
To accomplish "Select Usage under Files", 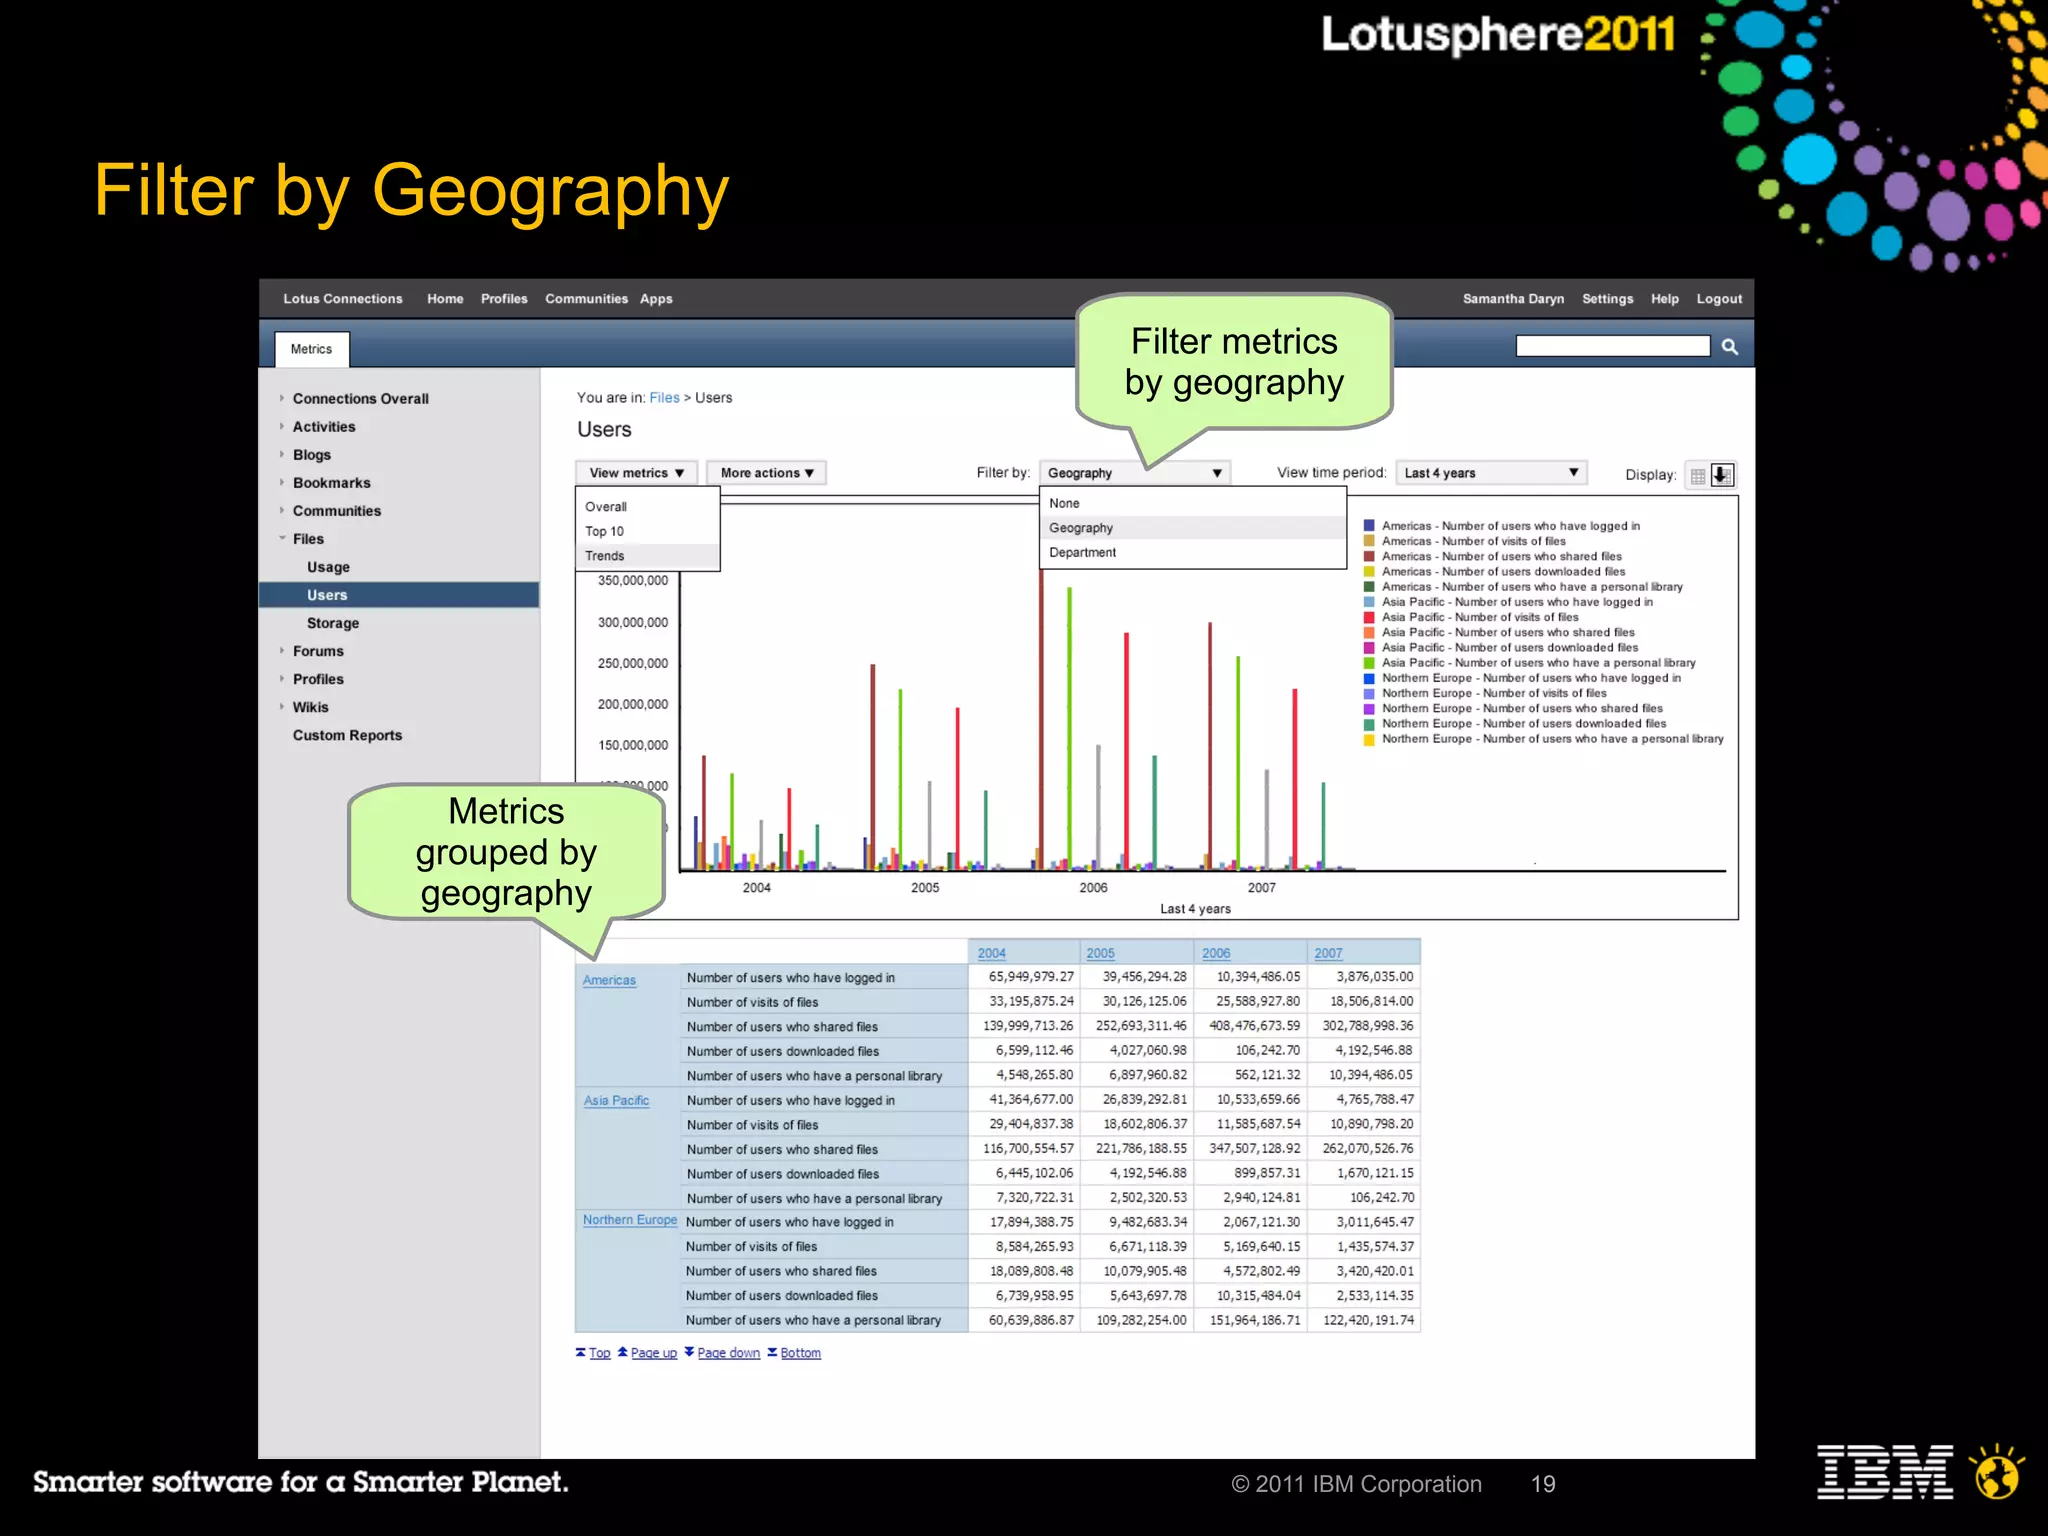I will point(328,567).
